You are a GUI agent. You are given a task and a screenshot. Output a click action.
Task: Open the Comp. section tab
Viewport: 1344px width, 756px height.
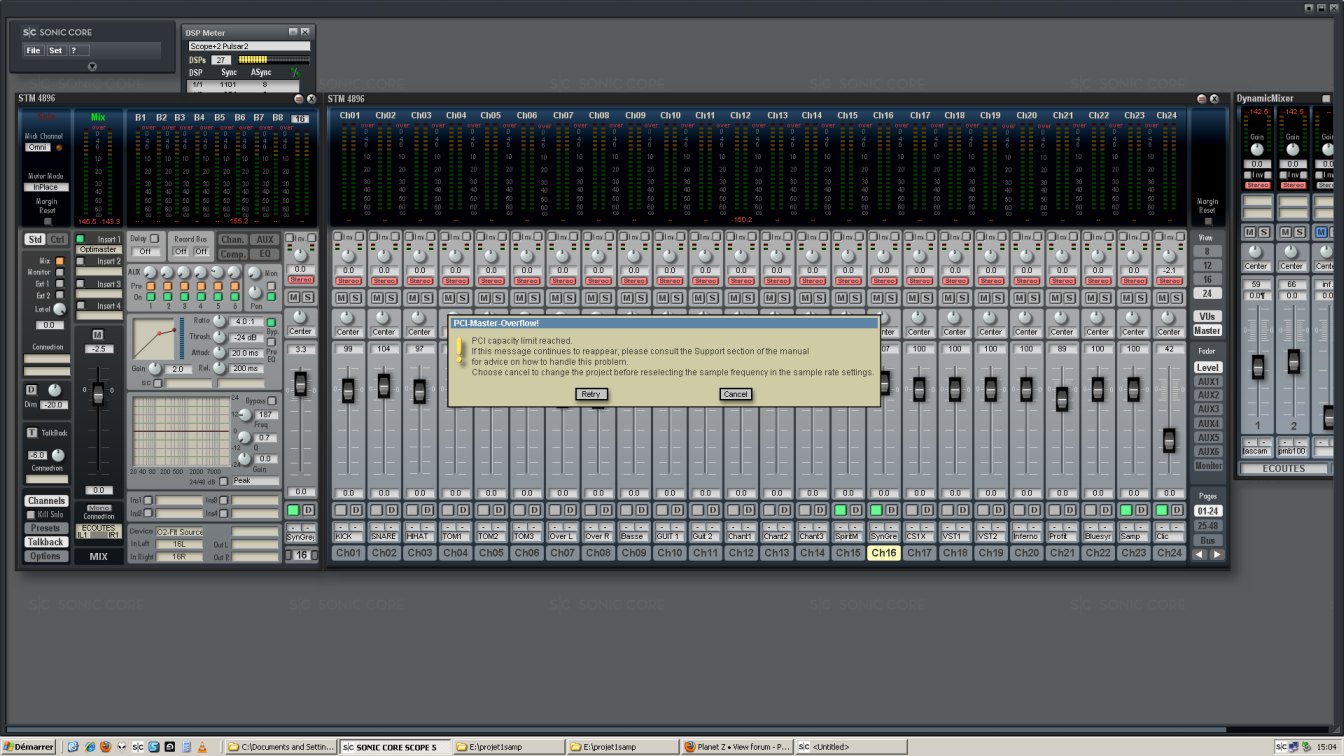[233, 254]
